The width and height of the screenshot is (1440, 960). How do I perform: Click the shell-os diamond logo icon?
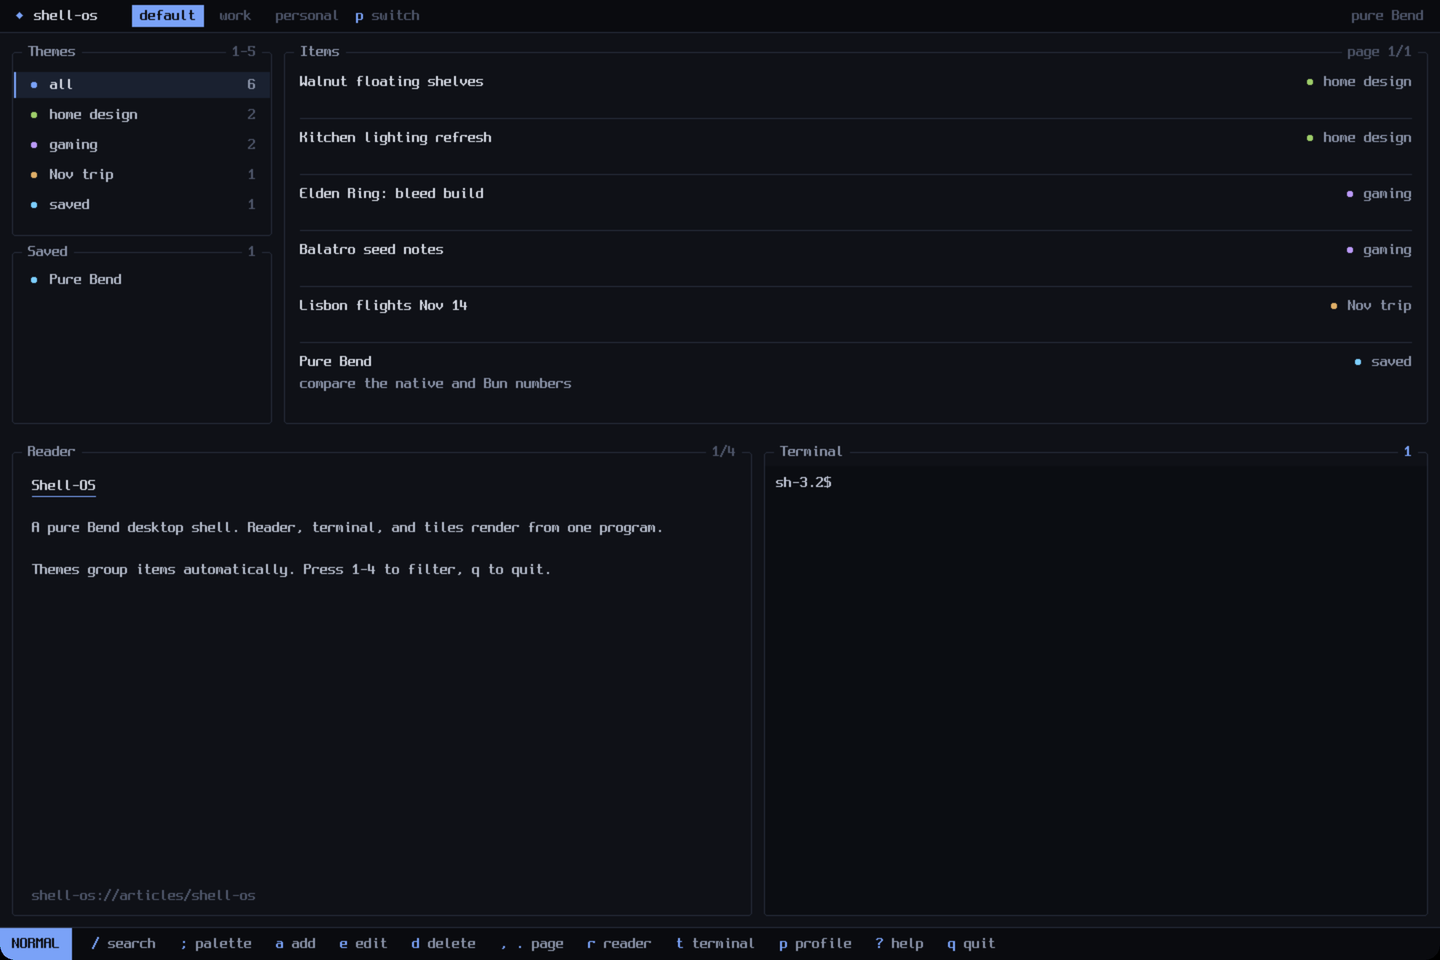click(x=19, y=16)
